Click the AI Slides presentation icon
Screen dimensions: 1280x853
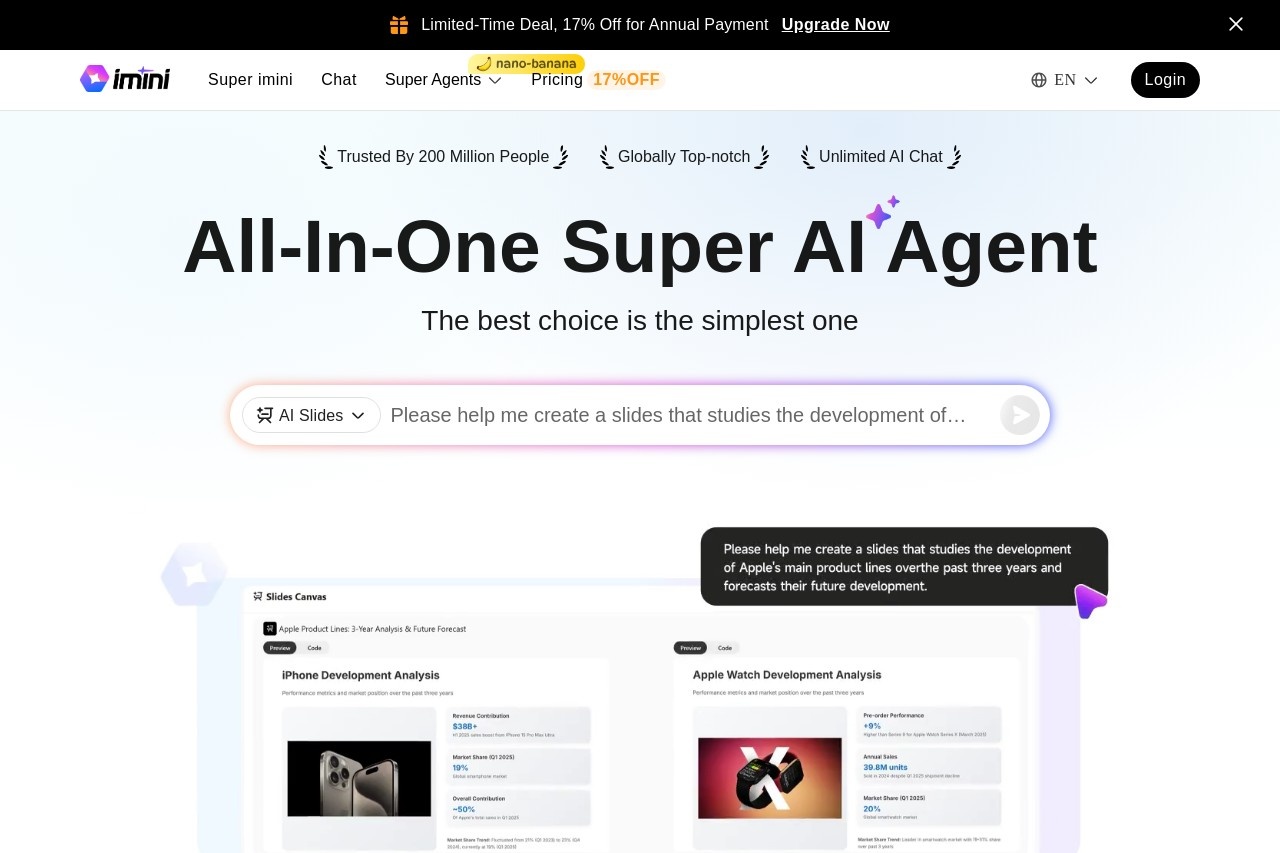click(x=264, y=415)
